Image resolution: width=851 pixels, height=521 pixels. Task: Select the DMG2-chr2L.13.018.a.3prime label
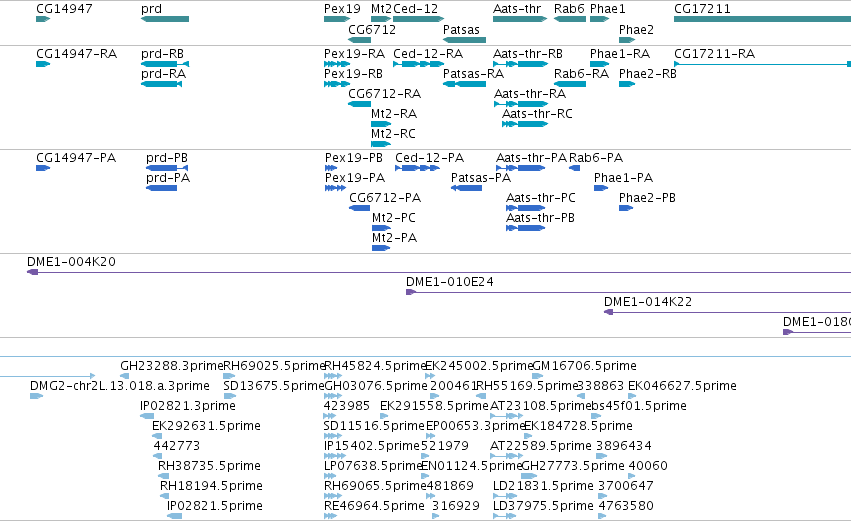coord(120,386)
